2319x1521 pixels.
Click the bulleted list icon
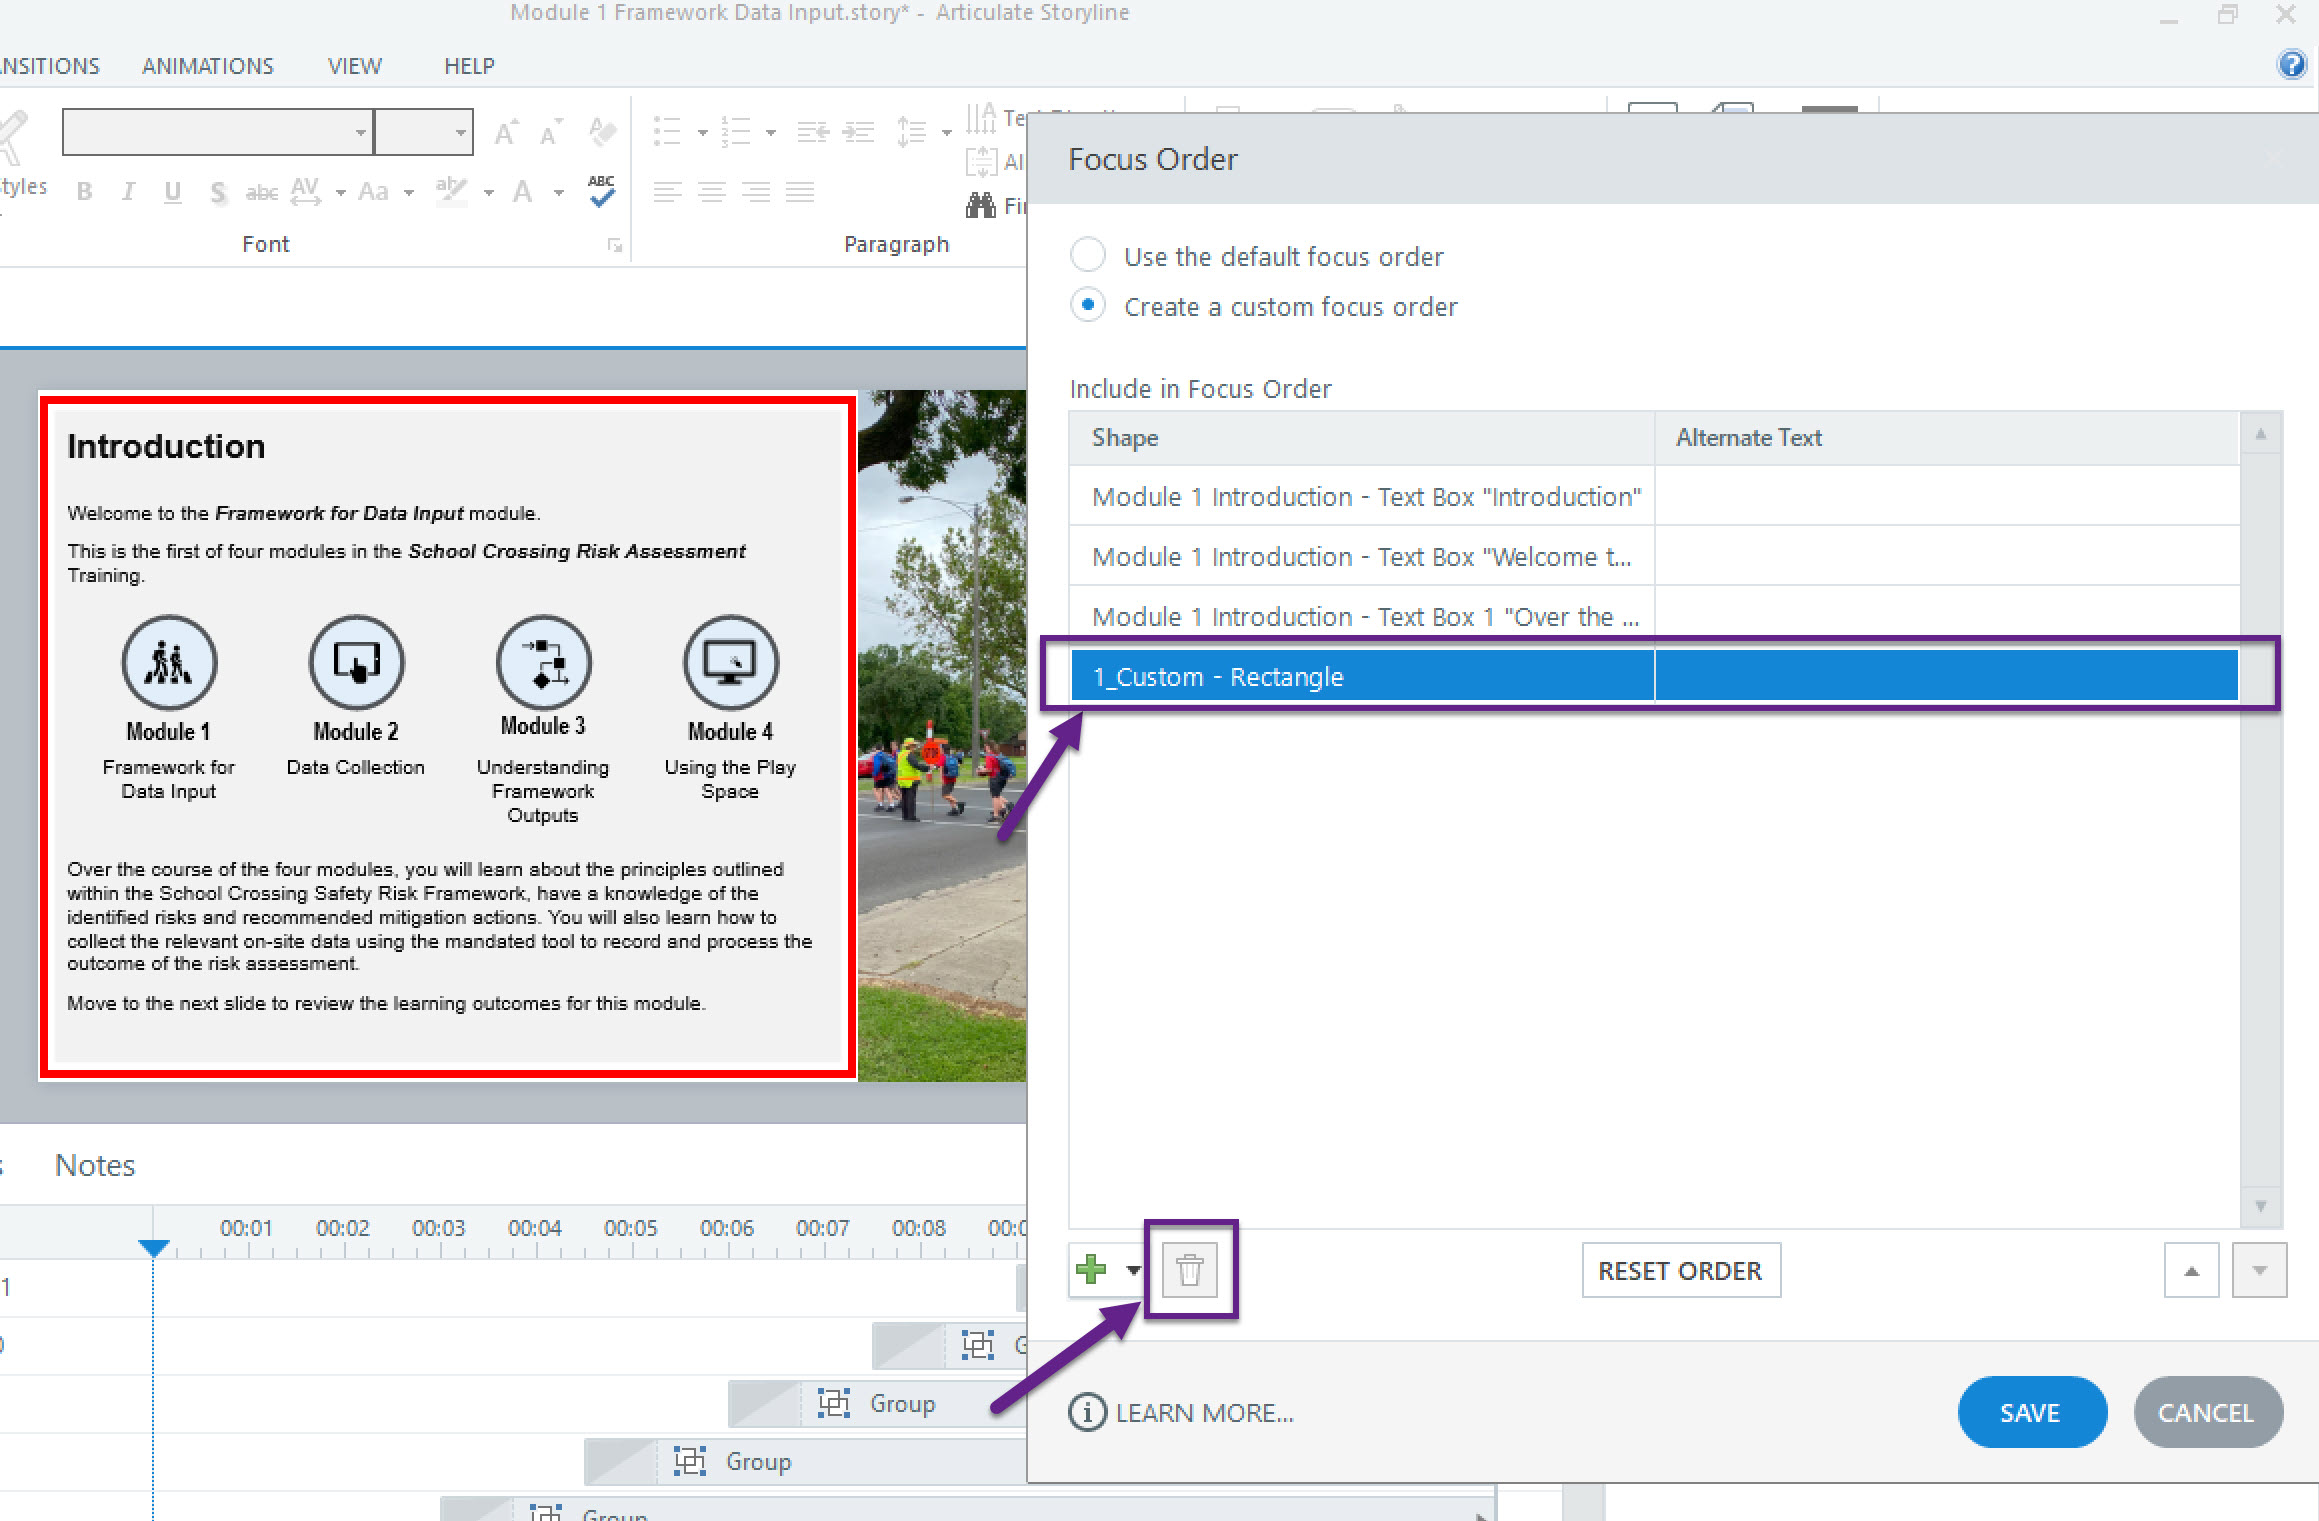click(667, 132)
